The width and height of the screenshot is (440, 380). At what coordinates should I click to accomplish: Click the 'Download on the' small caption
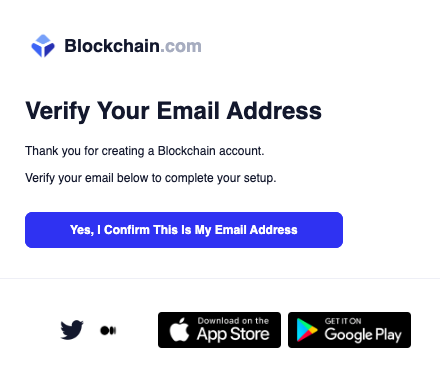click(233, 321)
